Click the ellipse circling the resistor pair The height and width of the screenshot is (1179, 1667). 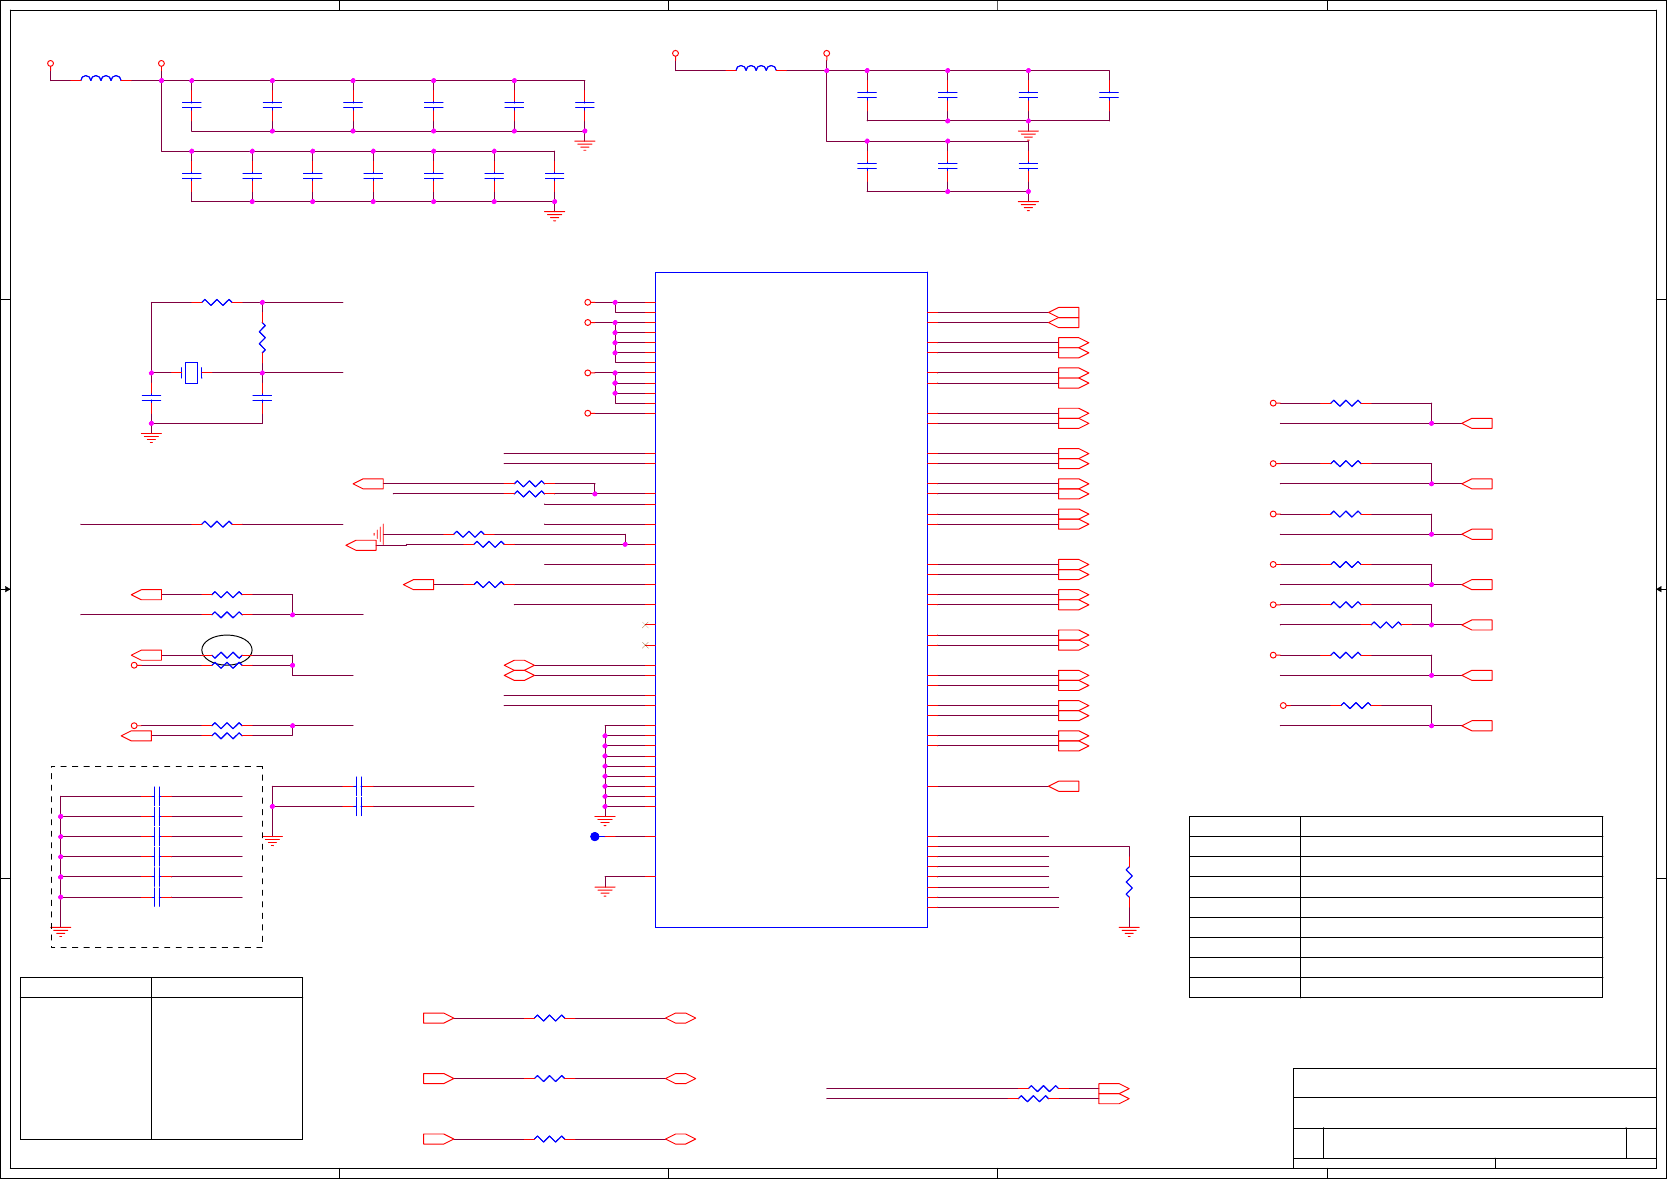(x=227, y=651)
